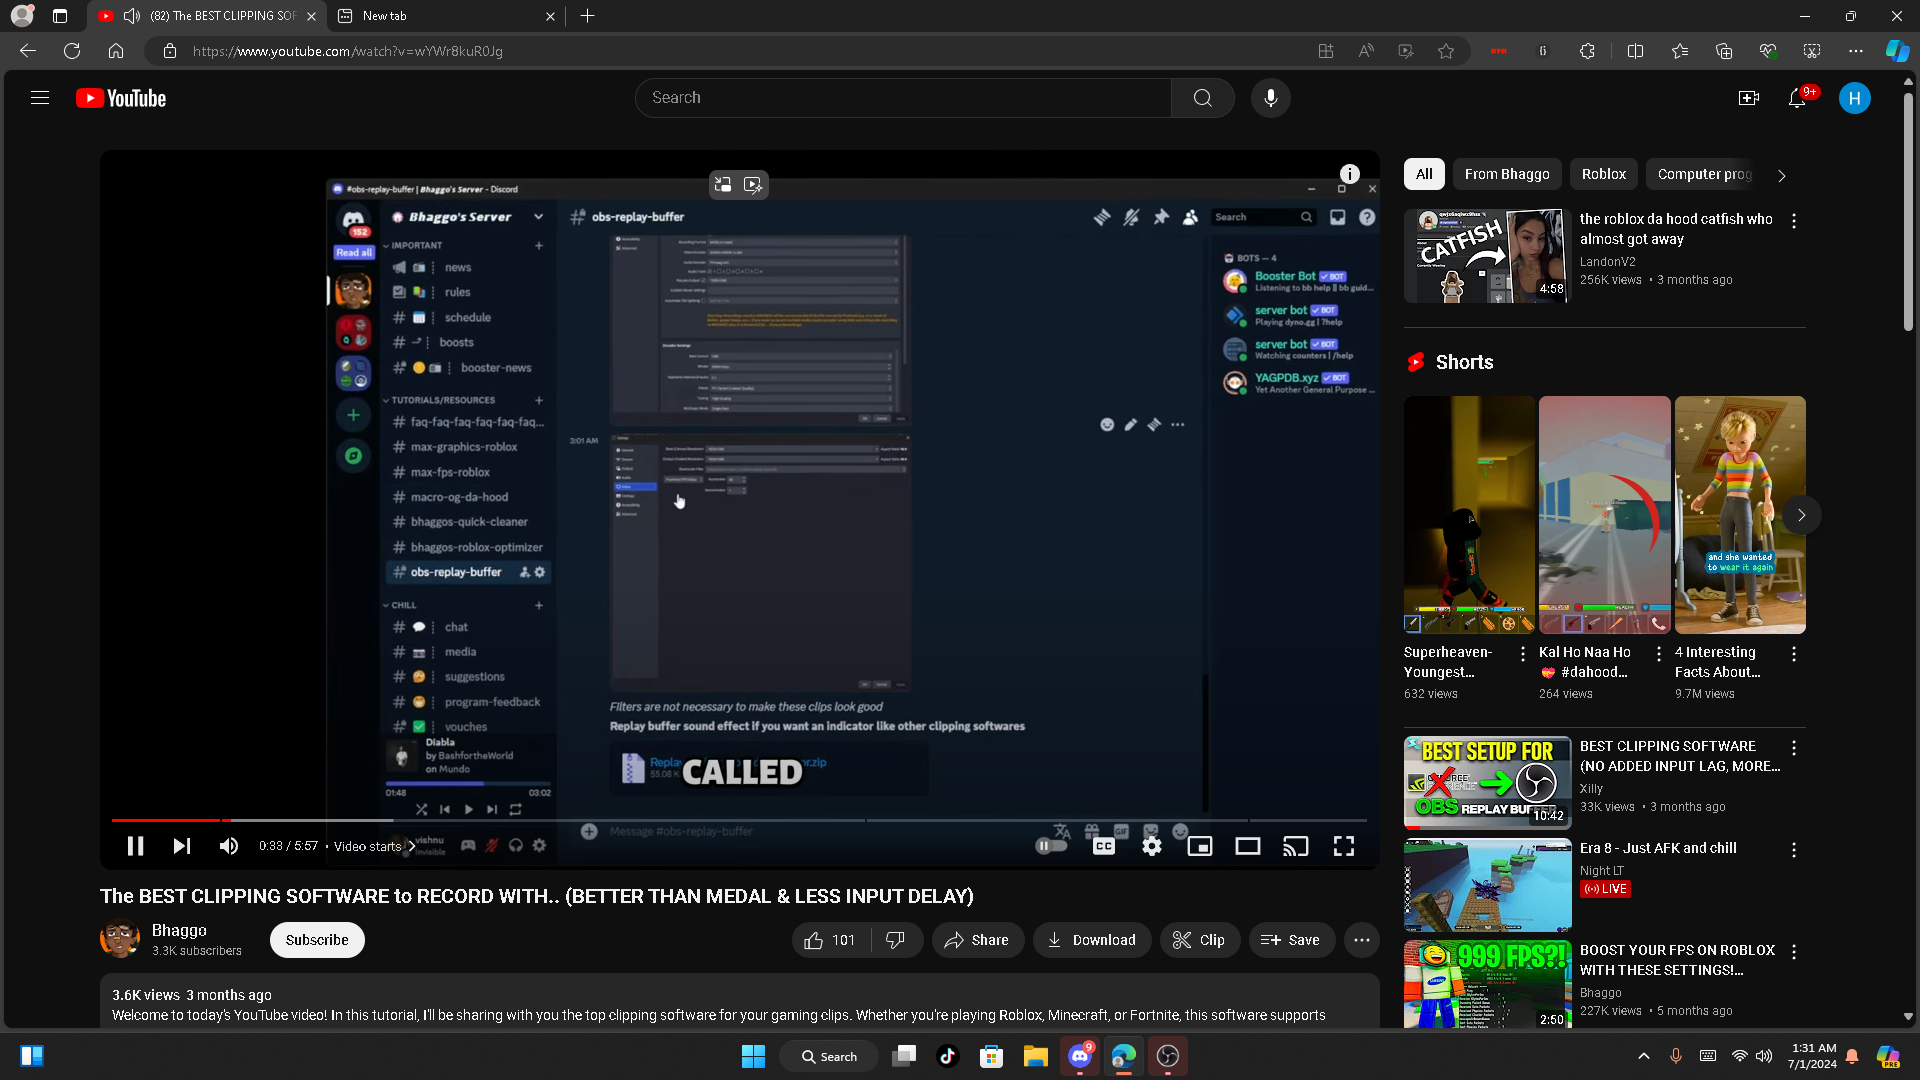Image resolution: width=1920 pixels, height=1080 pixels.
Task: Refresh the browser page
Action: (72, 51)
